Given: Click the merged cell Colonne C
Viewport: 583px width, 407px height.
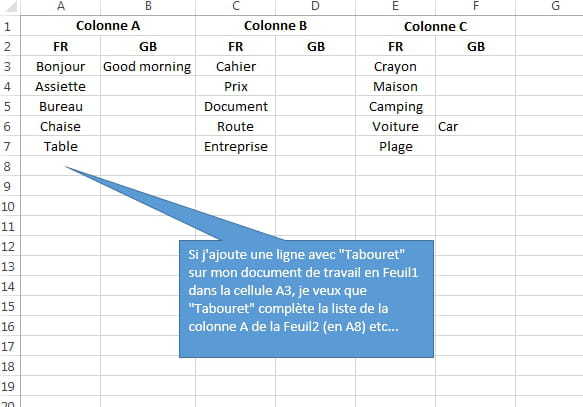Looking at the screenshot, I should [x=435, y=26].
